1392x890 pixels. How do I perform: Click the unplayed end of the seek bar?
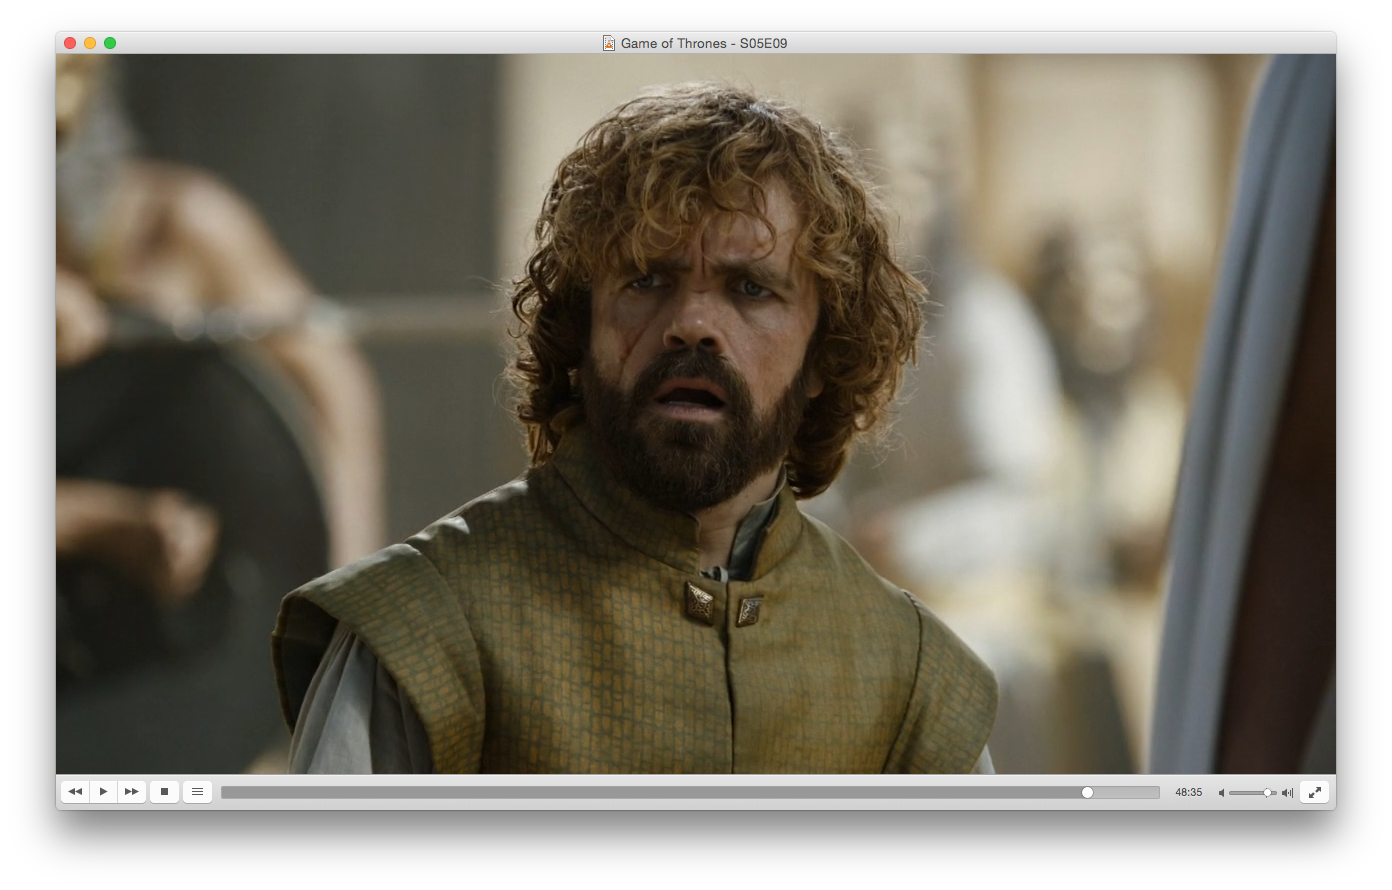tap(1126, 792)
